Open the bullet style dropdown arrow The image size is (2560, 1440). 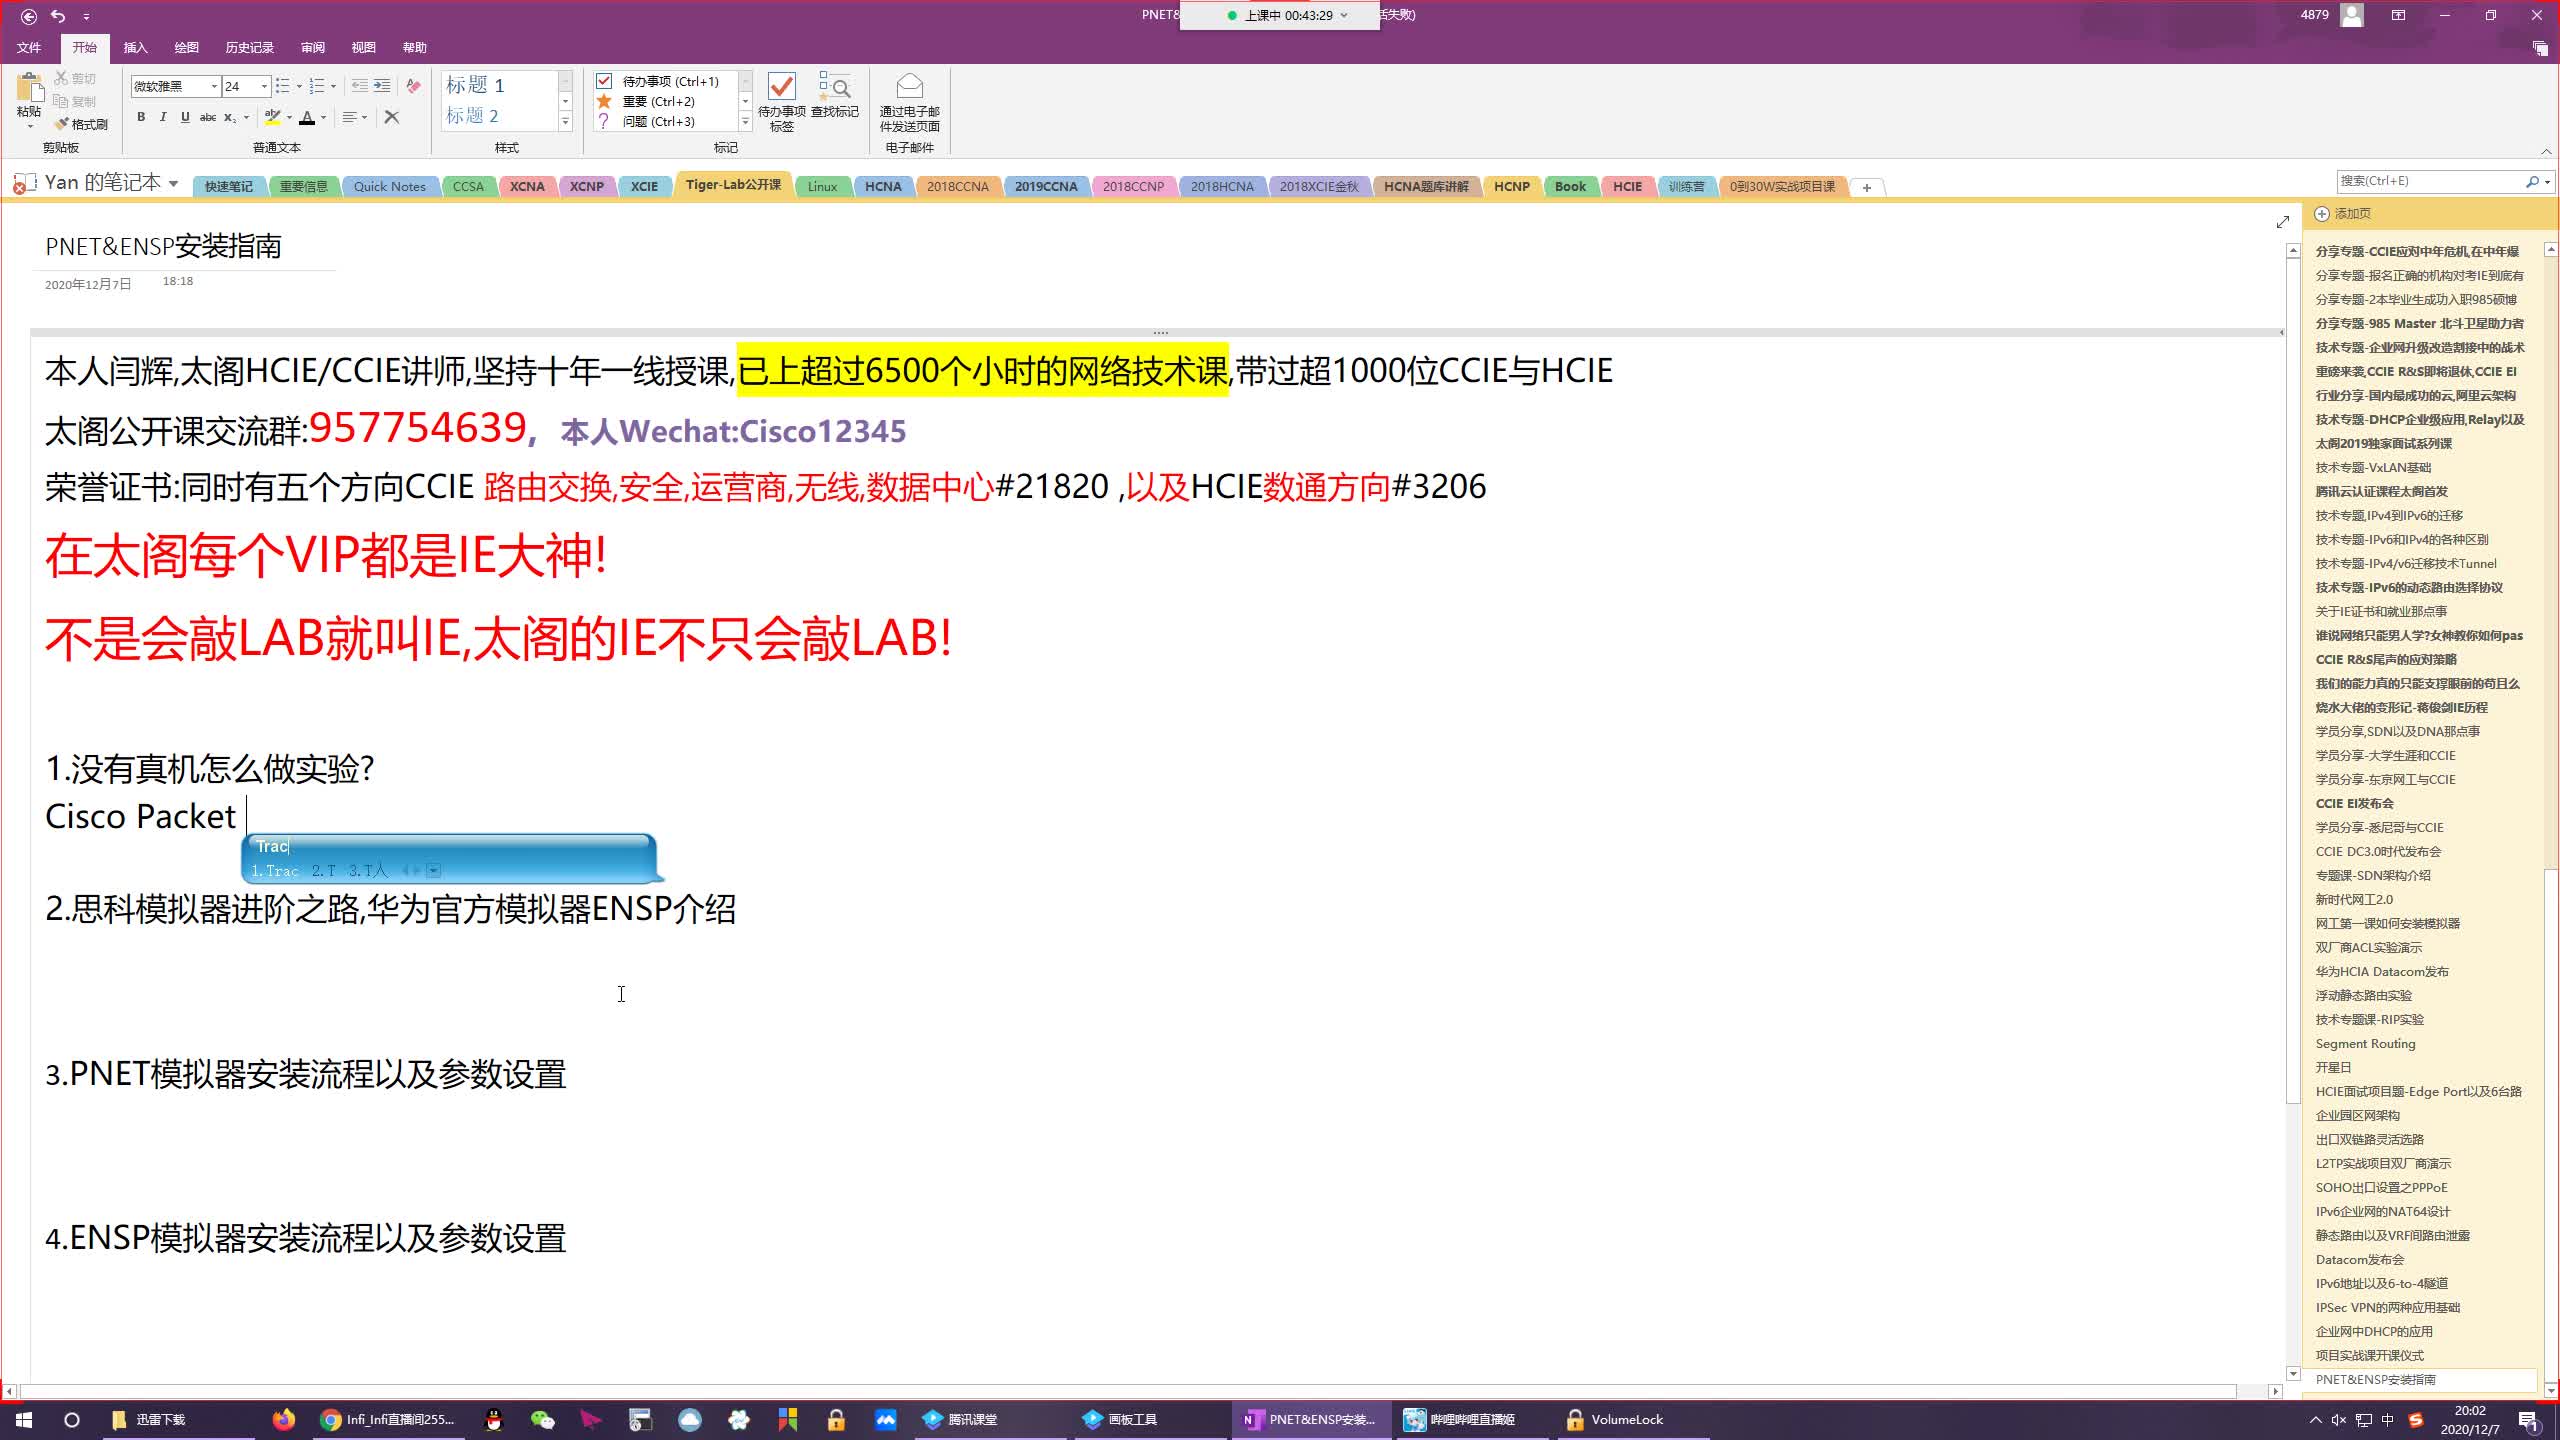click(x=299, y=86)
